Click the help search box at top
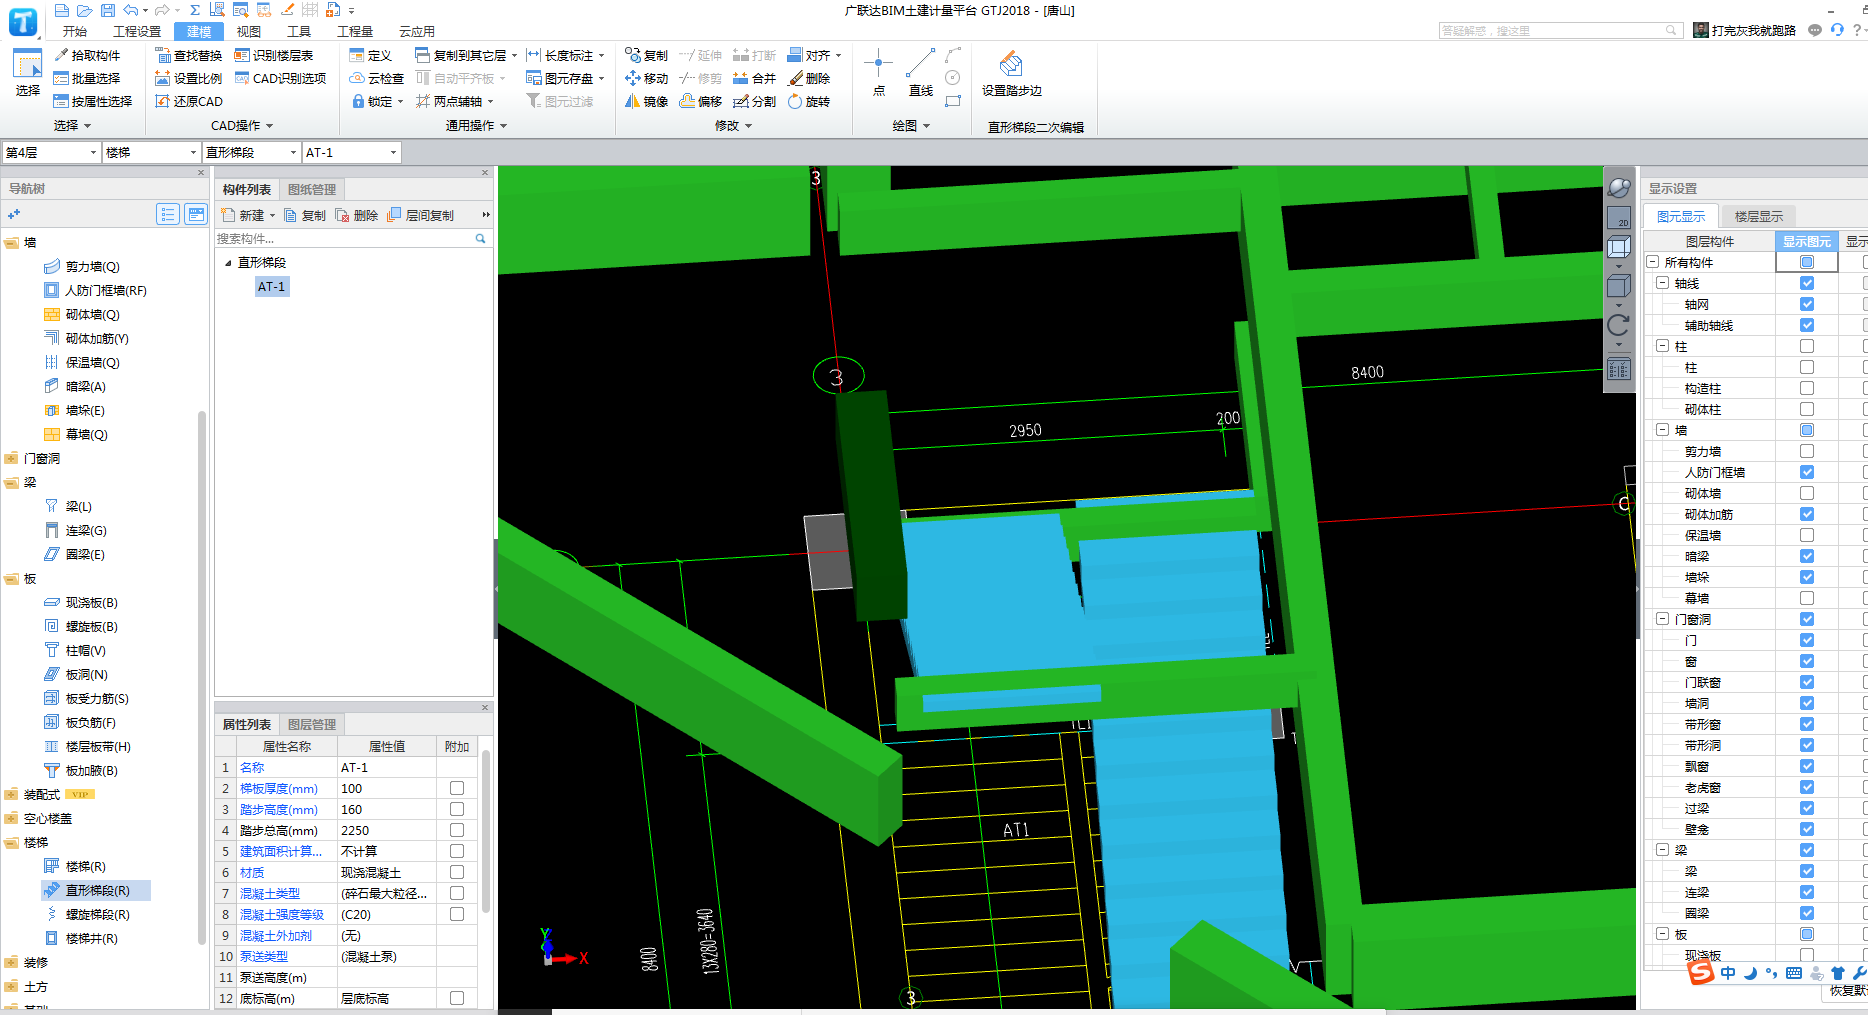The image size is (1868, 1015). click(x=1559, y=31)
